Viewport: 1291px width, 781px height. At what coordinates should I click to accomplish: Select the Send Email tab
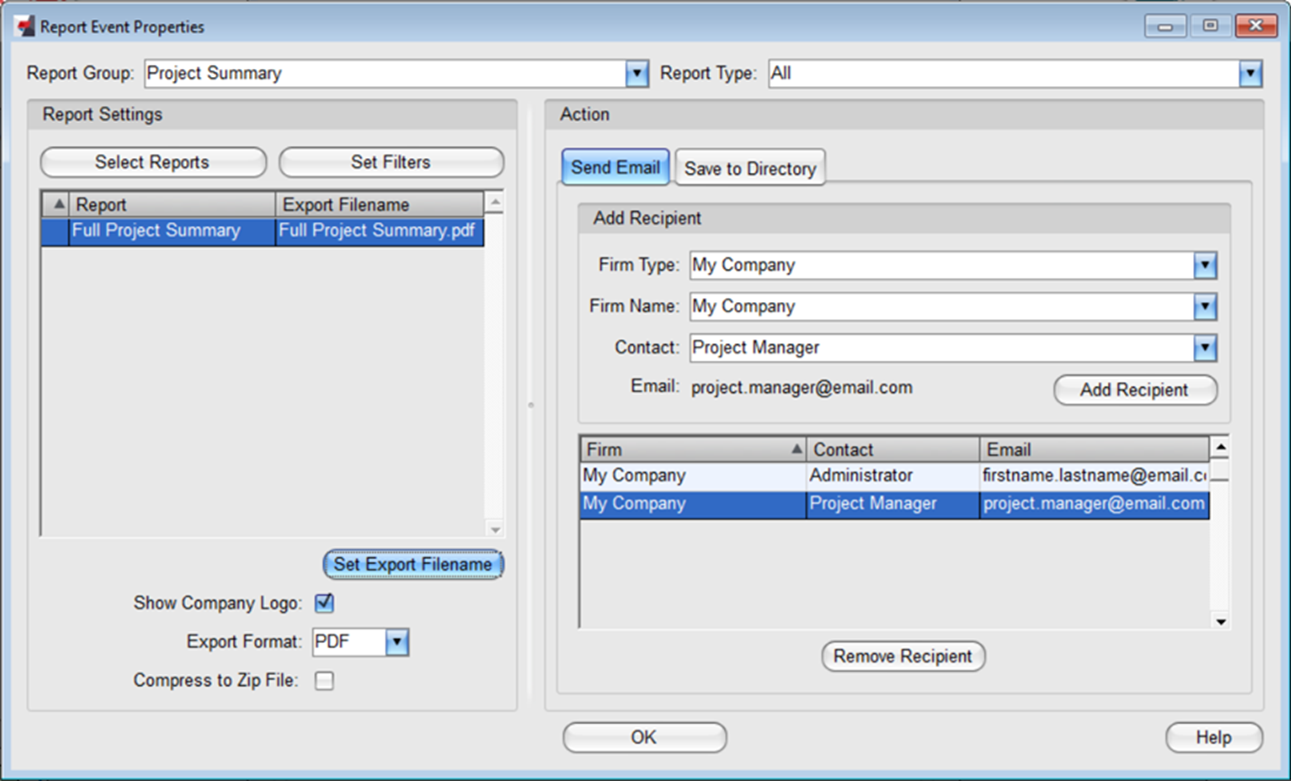615,168
